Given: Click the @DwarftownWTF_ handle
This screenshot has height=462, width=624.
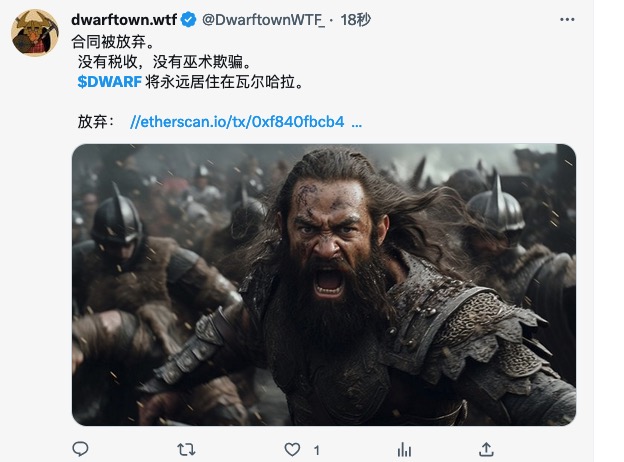Looking at the screenshot, I should 263,19.
